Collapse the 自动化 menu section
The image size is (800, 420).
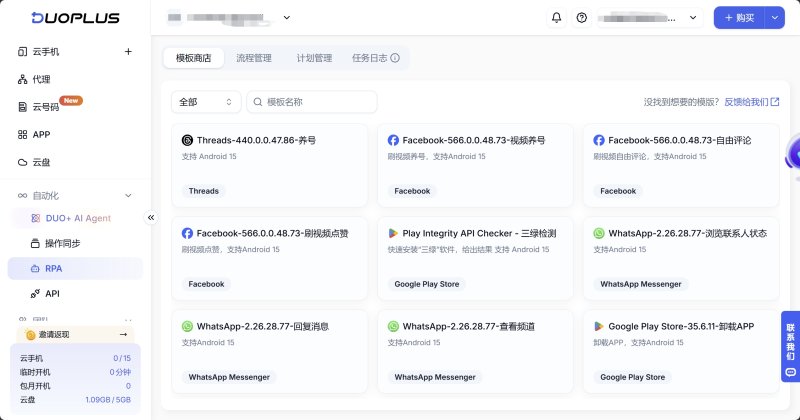pyautogui.click(x=128, y=195)
